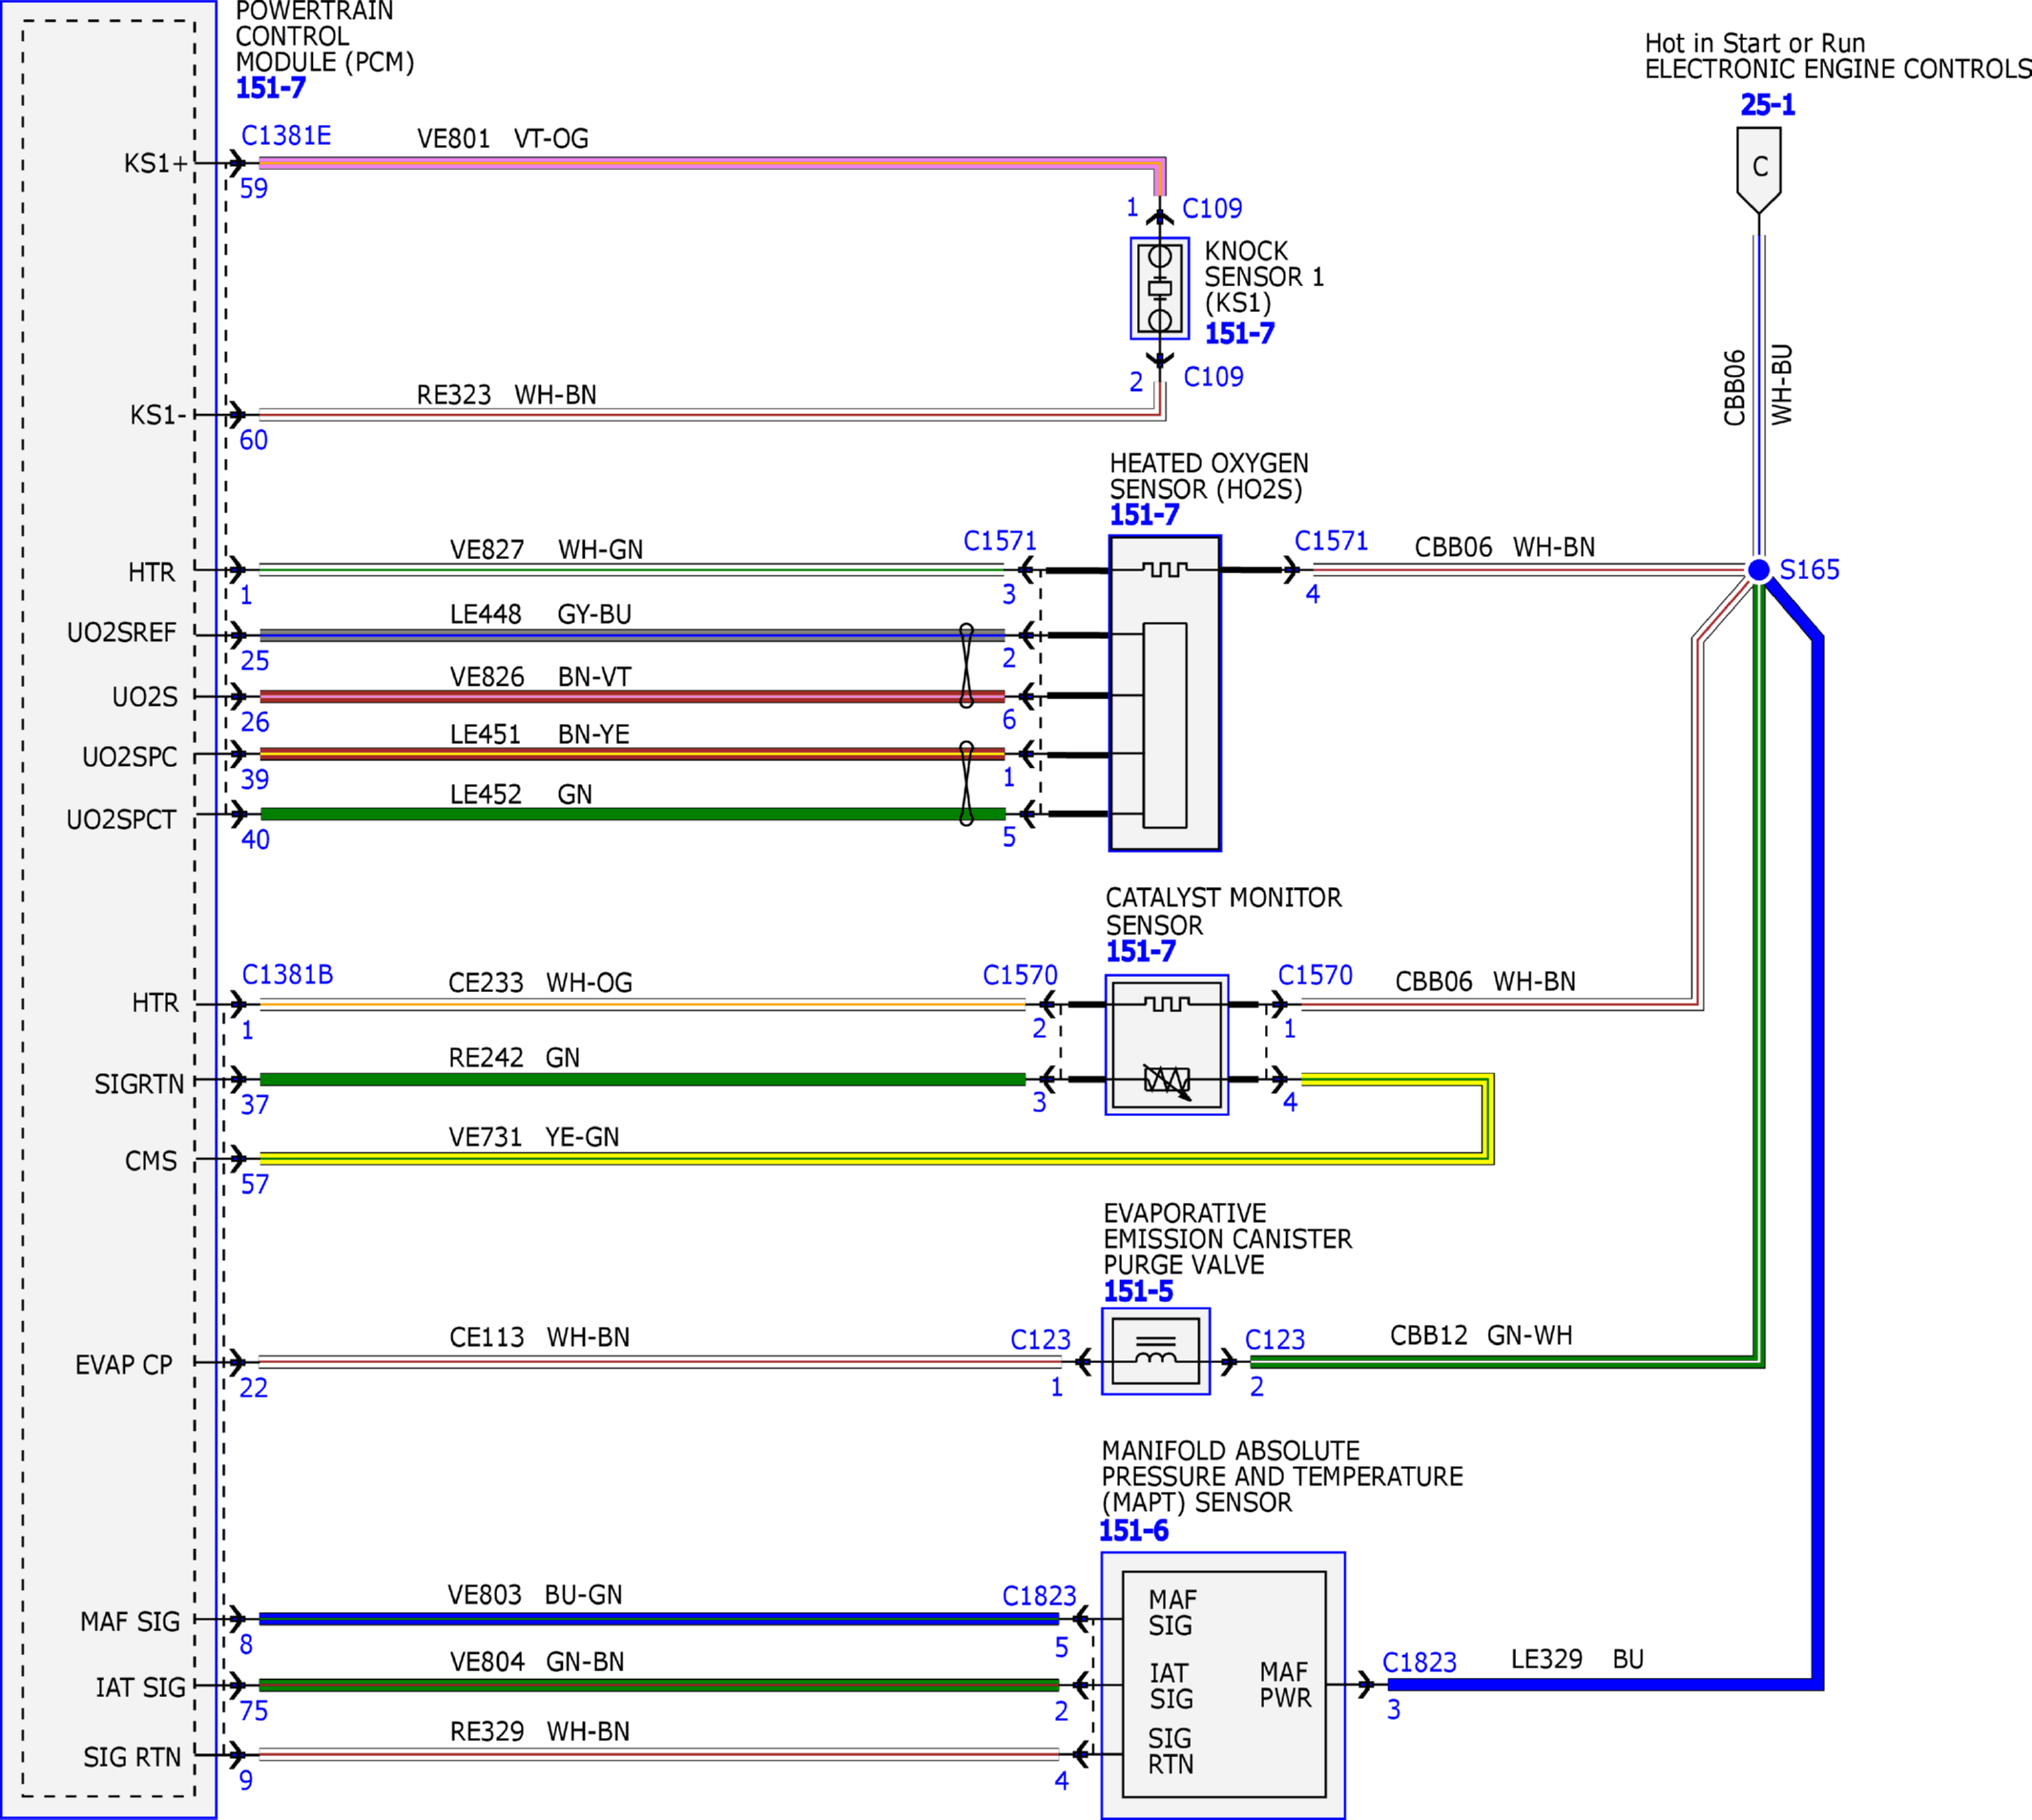Click the VE827 WH-GN wire label

click(x=546, y=549)
